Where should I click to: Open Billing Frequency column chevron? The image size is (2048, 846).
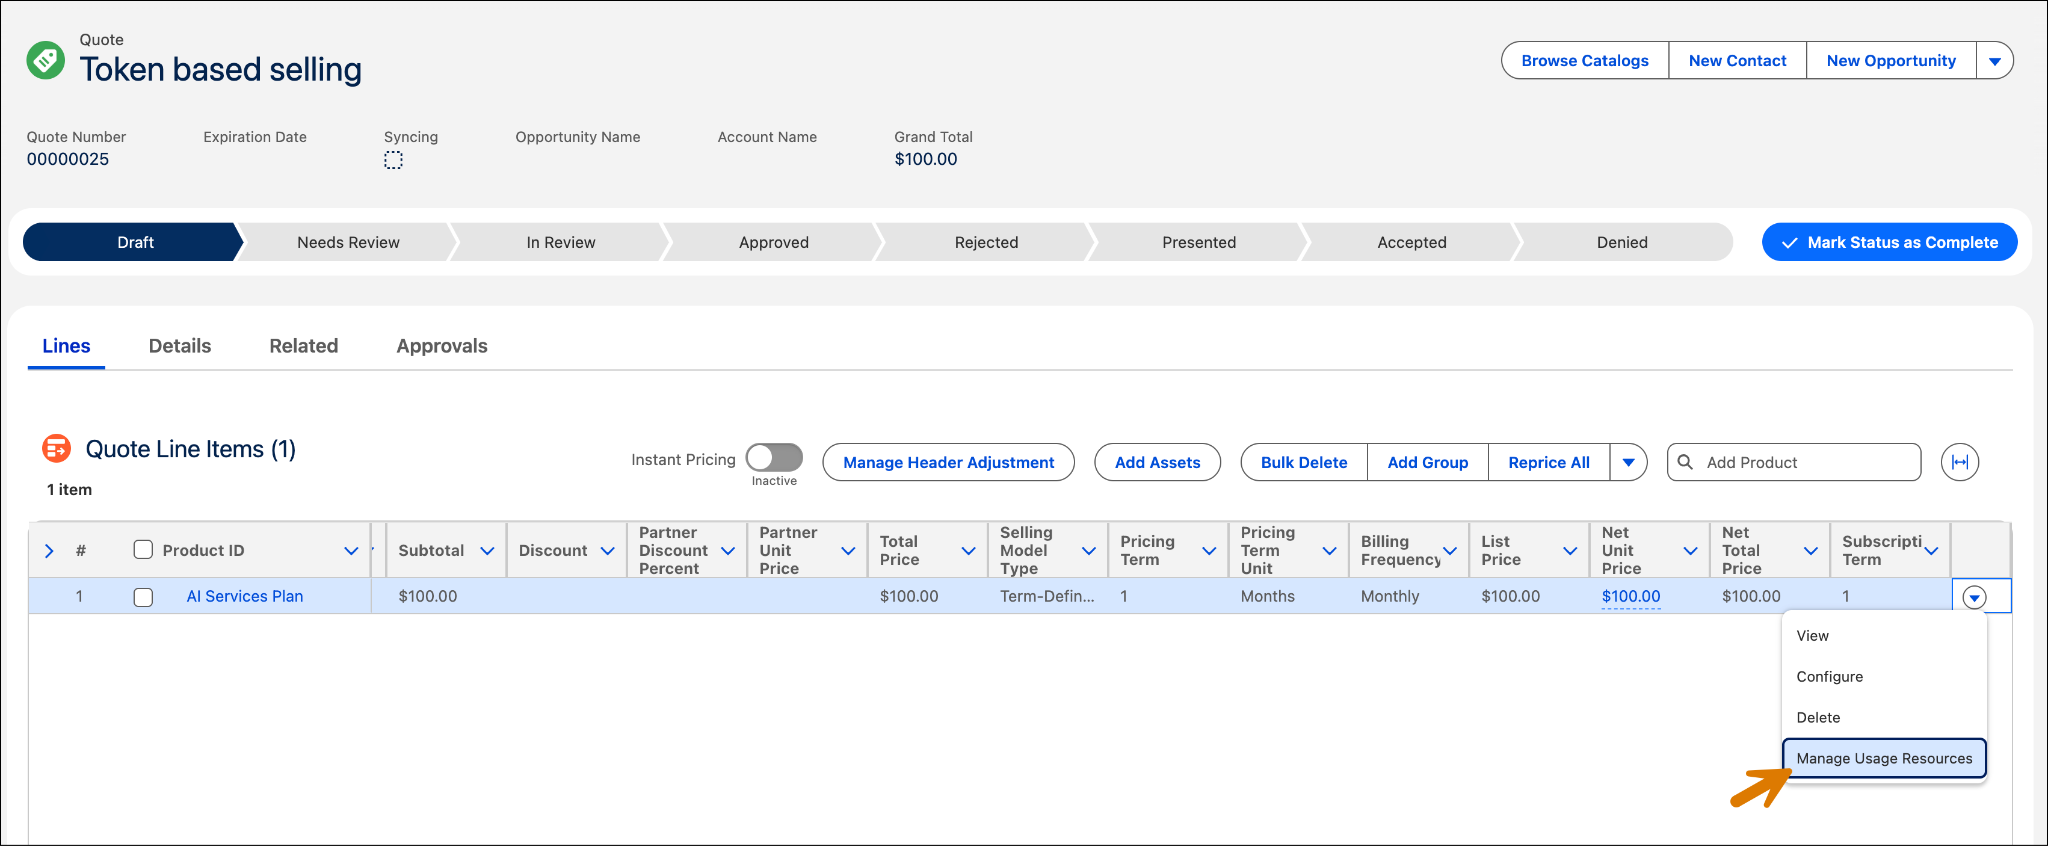point(1450,550)
